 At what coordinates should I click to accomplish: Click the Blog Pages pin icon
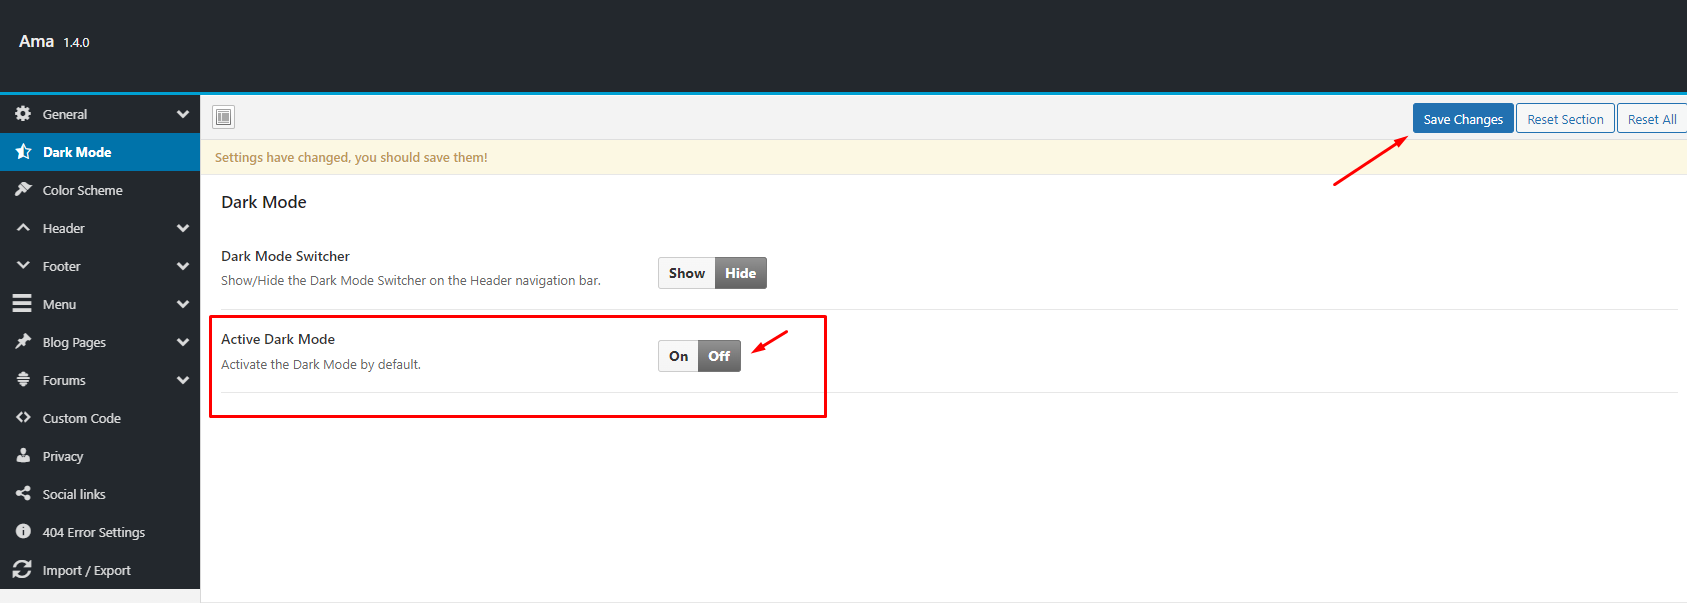23,342
